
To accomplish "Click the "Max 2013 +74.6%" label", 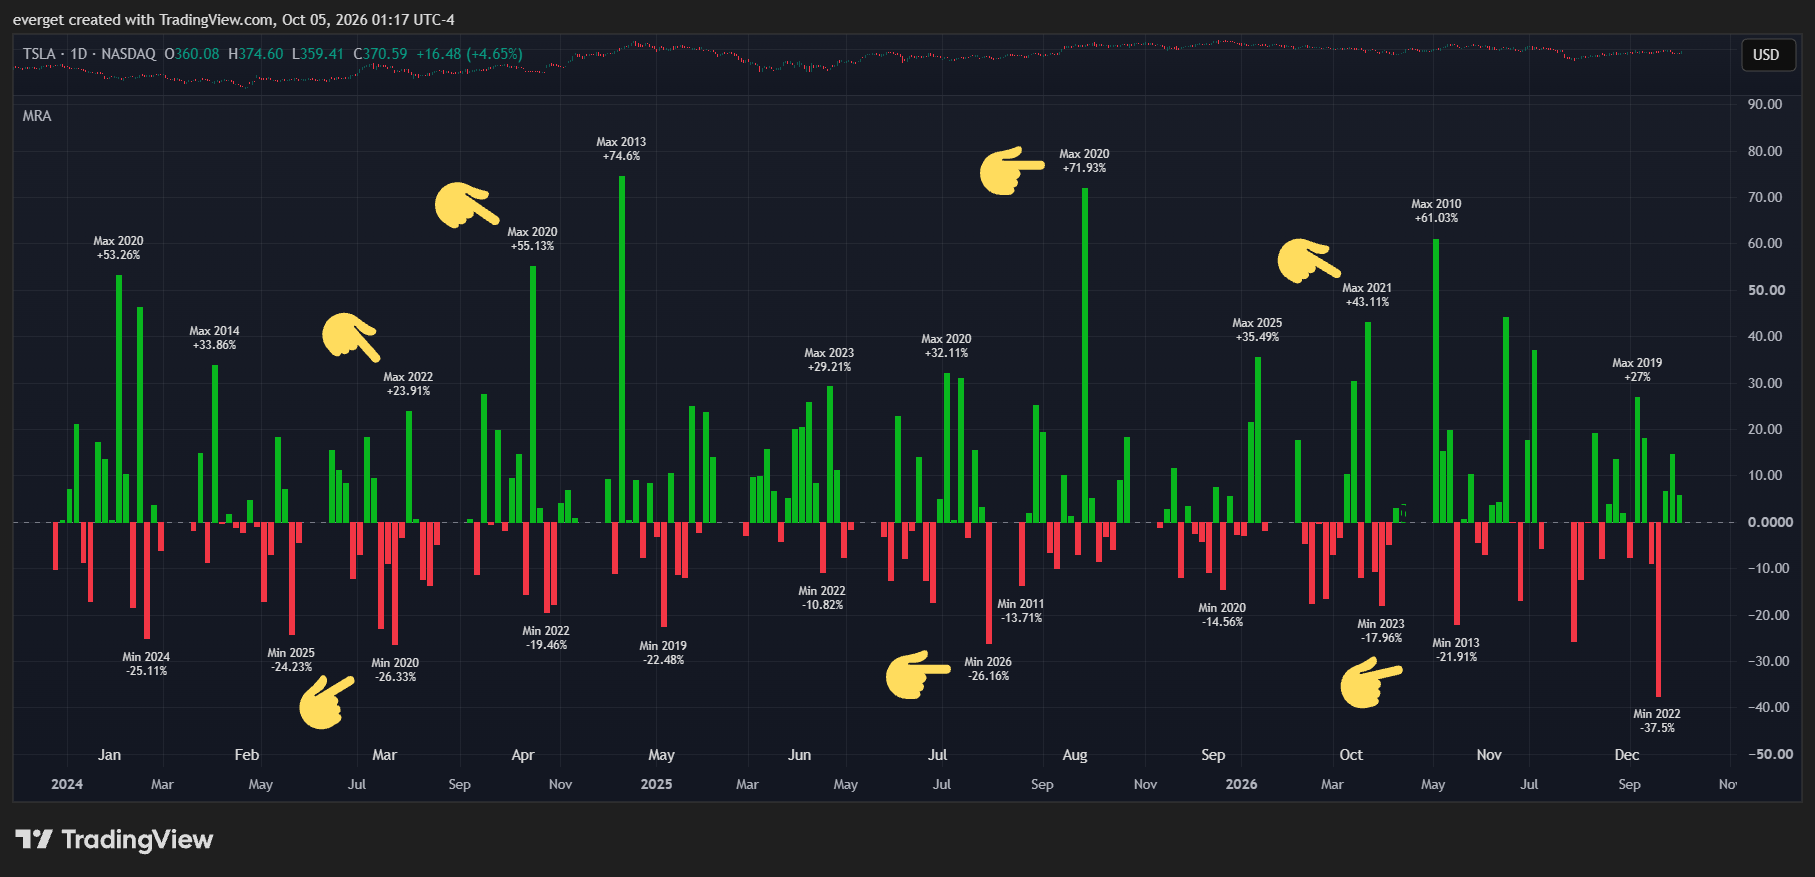I will [x=621, y=149].
